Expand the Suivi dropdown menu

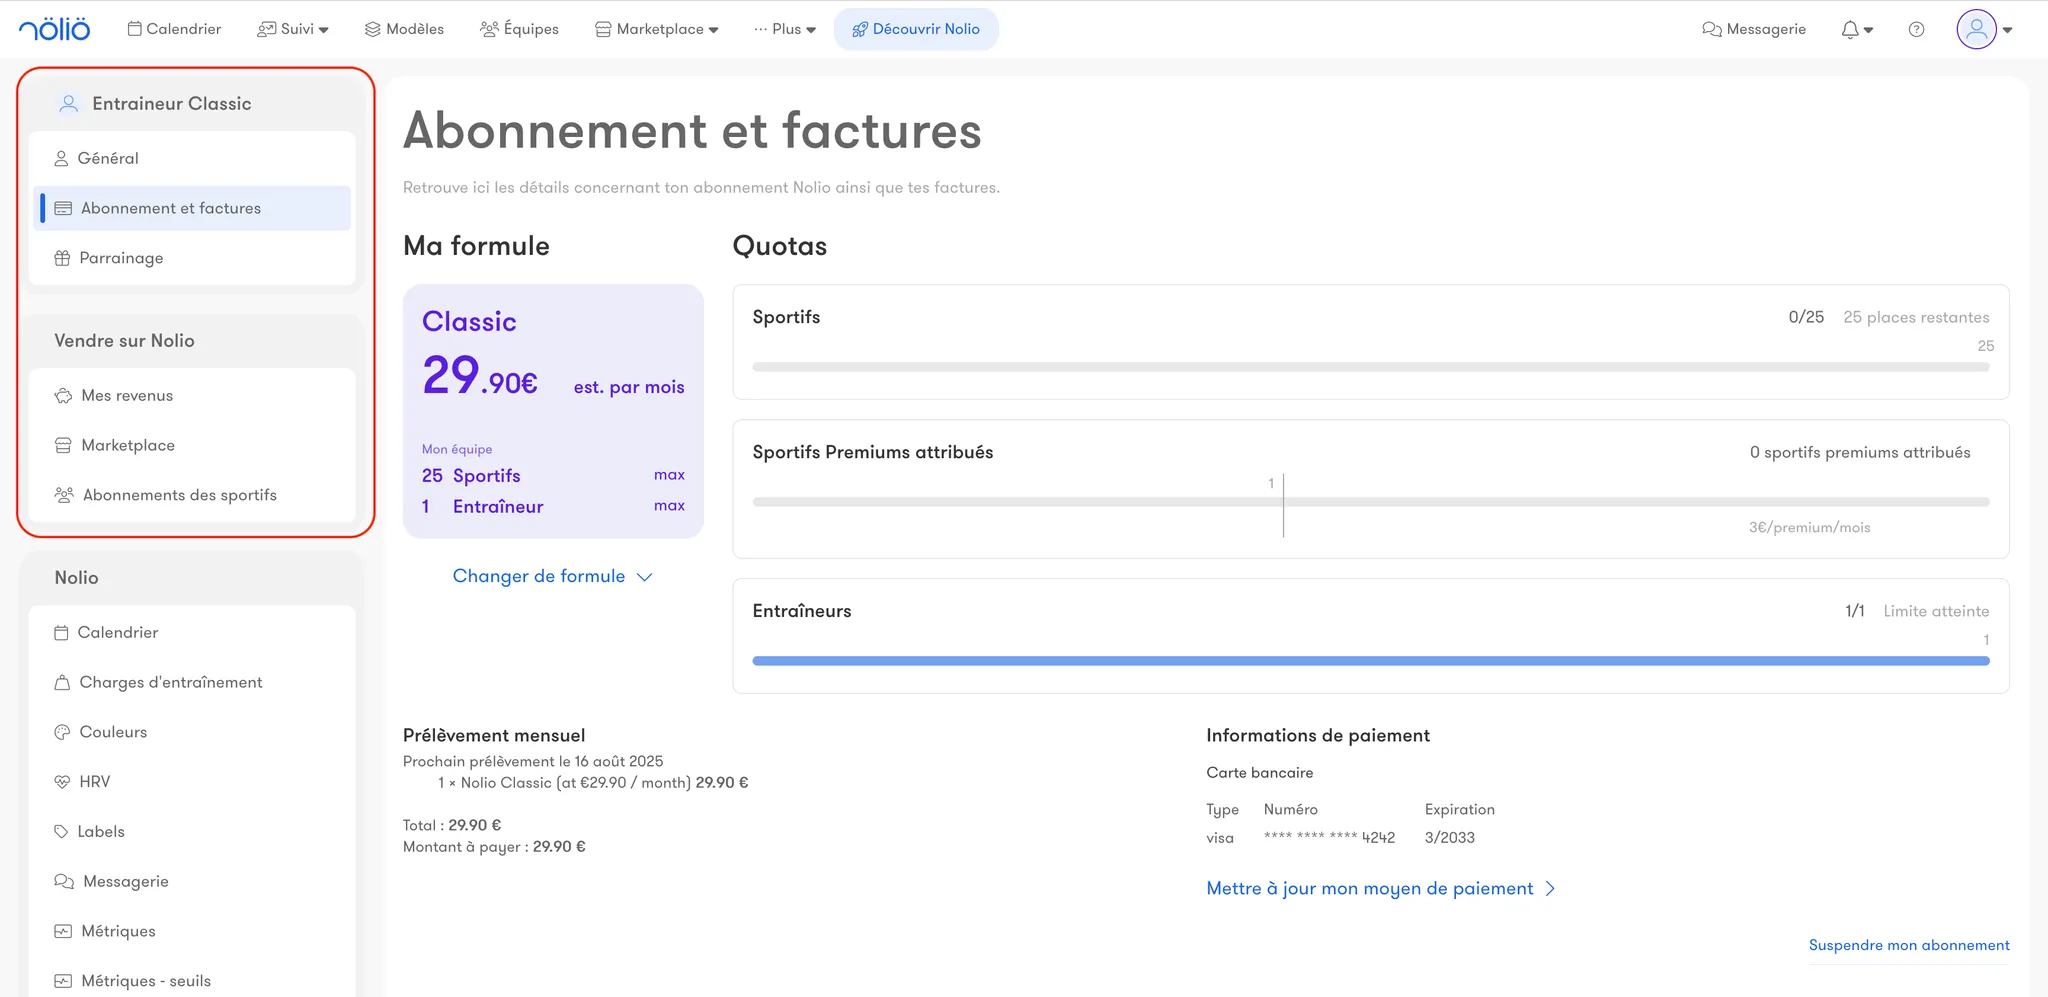pyautogui.click(x=293, y=29)
